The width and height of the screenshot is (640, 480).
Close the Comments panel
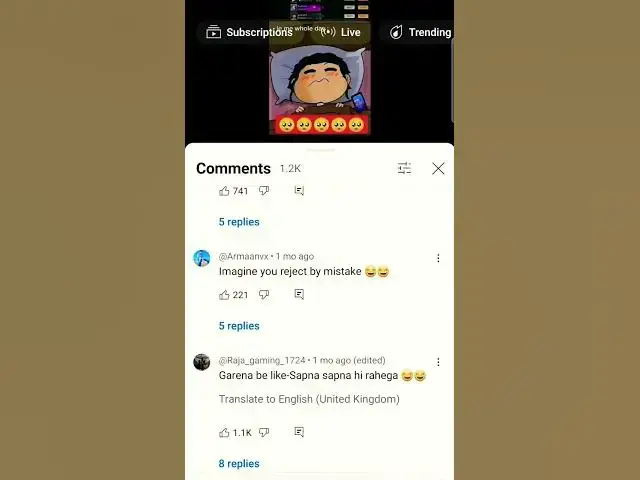tap(438, 168)
